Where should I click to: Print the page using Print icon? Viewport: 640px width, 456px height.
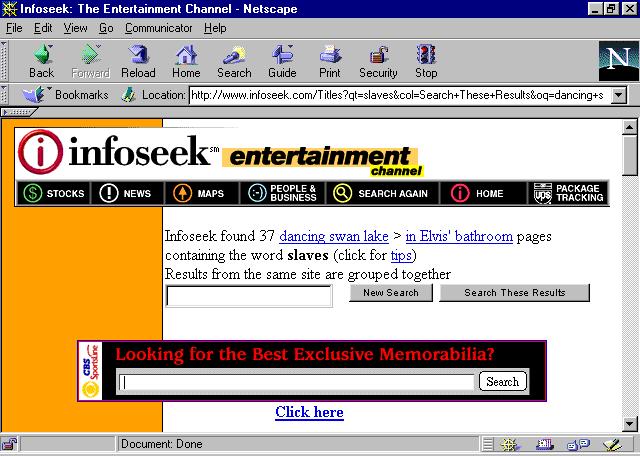click(x=330, y=61)
